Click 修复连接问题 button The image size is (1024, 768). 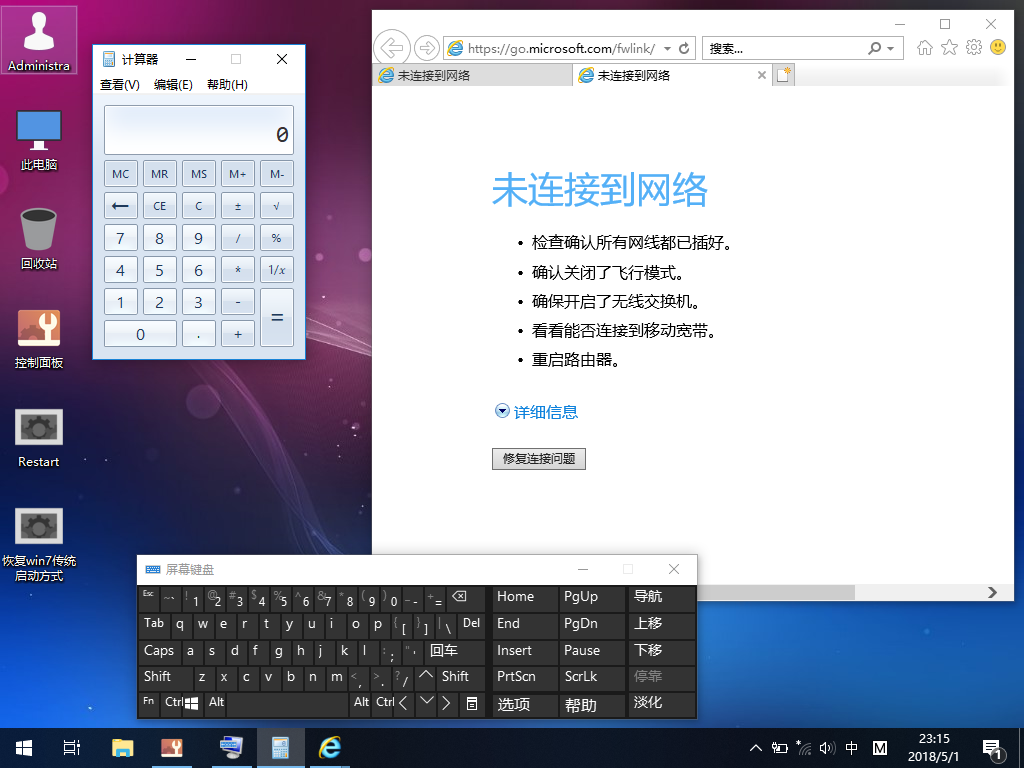(539, 459)
